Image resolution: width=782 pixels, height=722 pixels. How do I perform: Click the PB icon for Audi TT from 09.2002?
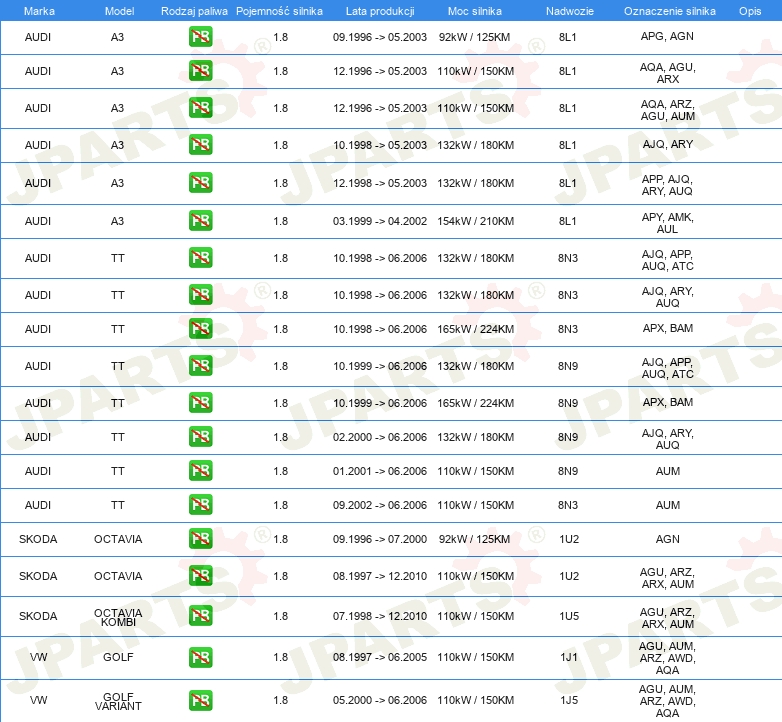click(x=200, y=505)
